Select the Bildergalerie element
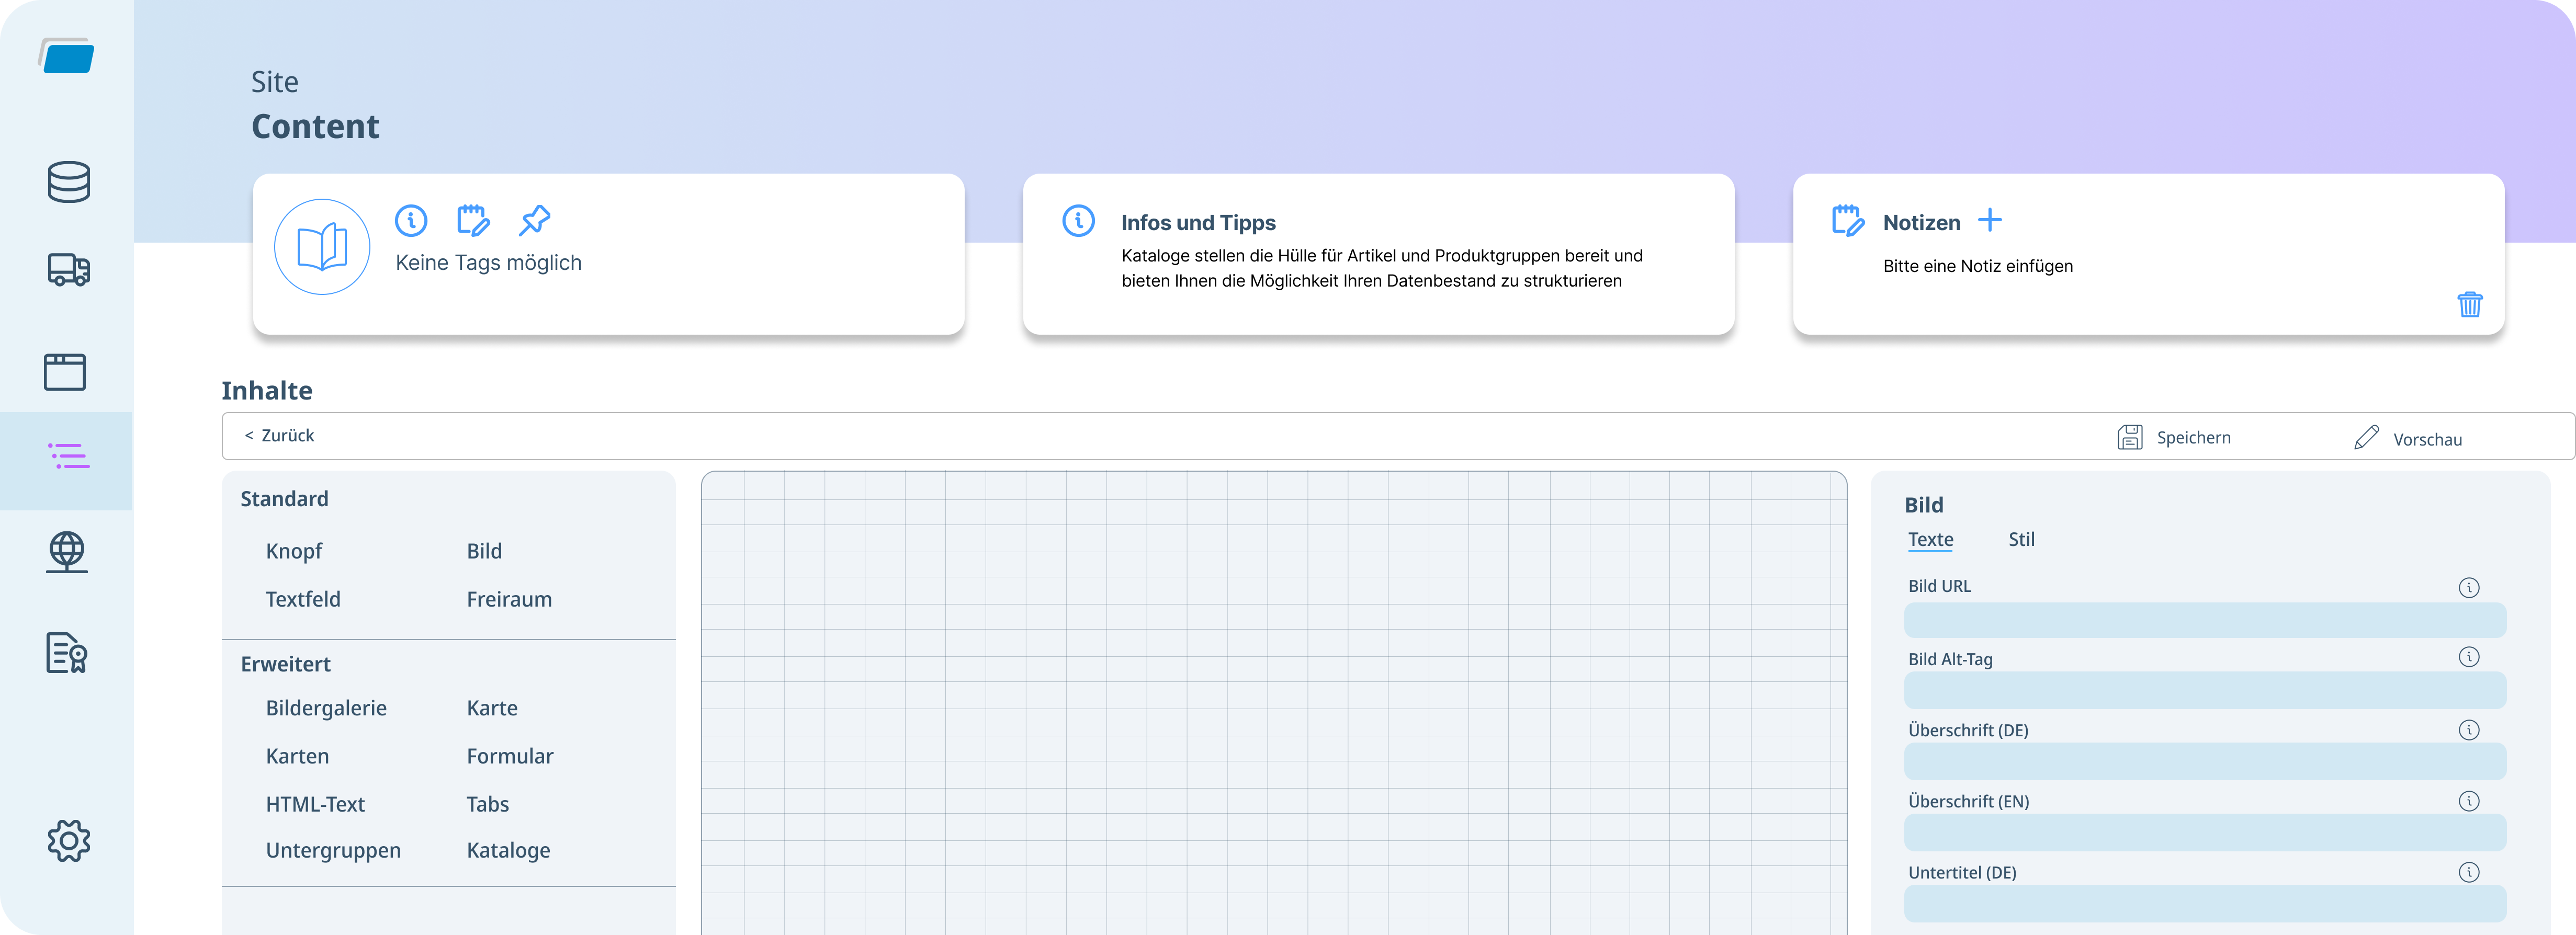This screenshot has width=2576, height=935. click(x=326, y=708)
